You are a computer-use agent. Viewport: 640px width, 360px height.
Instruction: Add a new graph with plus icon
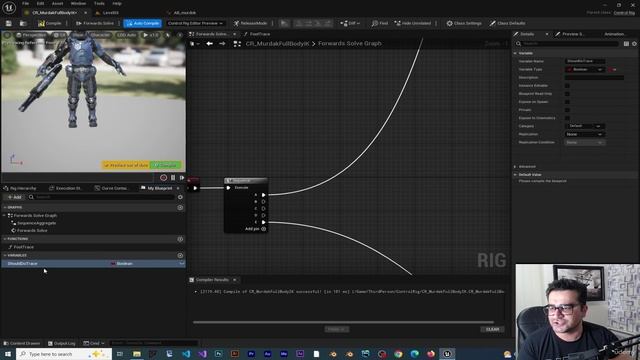(x=180, y=207)
